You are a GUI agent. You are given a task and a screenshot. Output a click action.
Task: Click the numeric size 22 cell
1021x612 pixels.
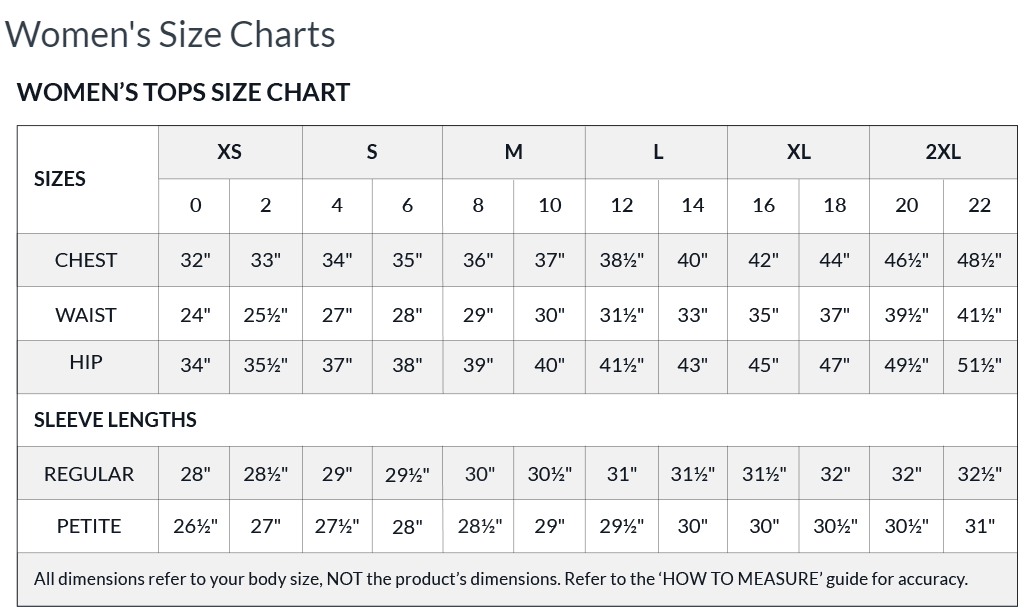[x=979, y=205]
